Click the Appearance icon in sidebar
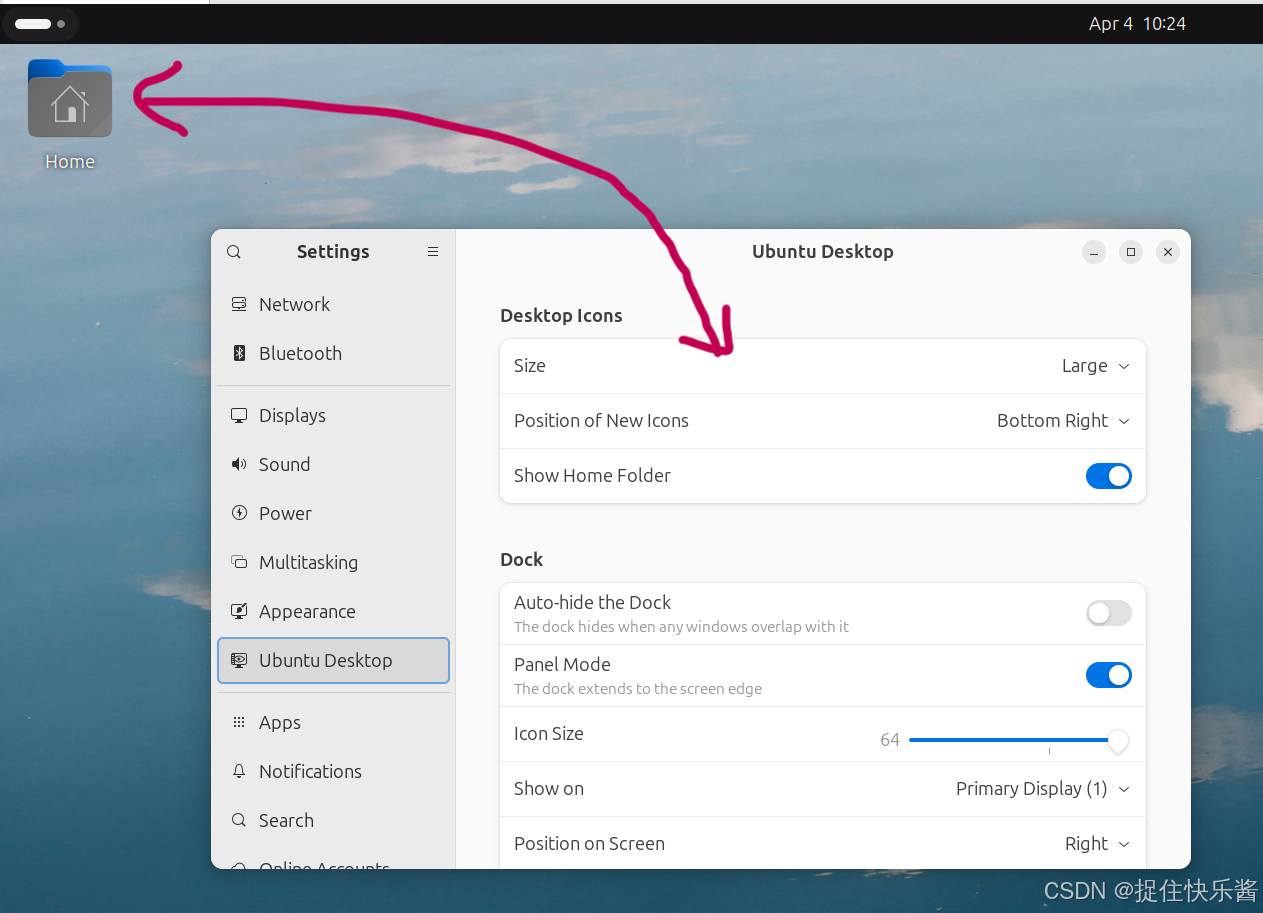 239,611
